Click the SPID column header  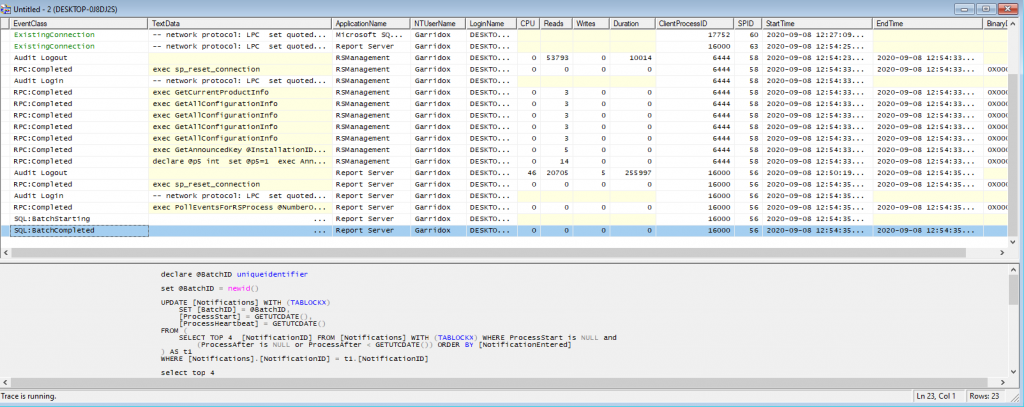coord(748,24)
